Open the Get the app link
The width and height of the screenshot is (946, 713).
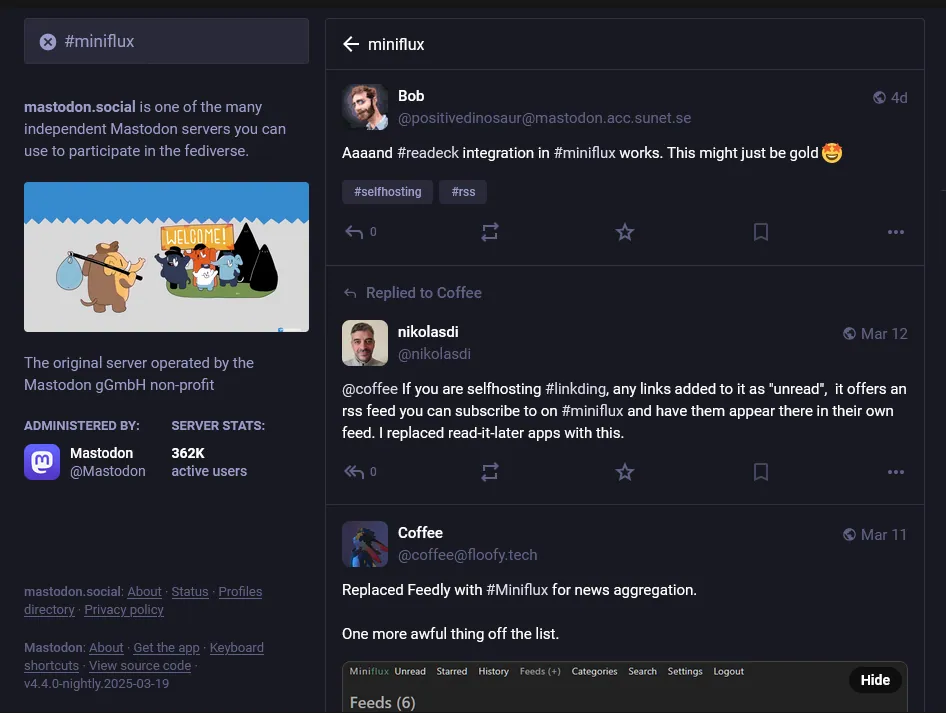[166, 648]
